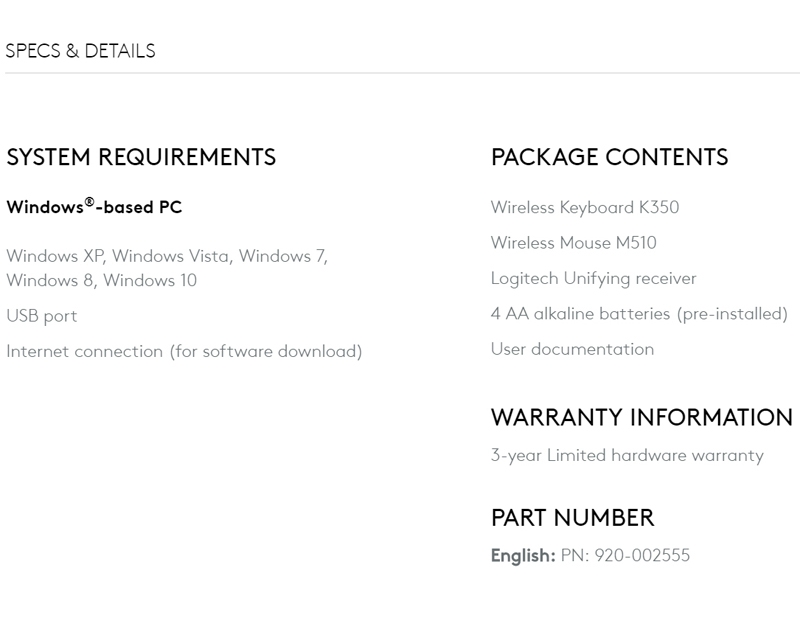Click the SPECS & DETAILS section header
The height and width of the screenshot is (618, 800).
tap(80, 51)
